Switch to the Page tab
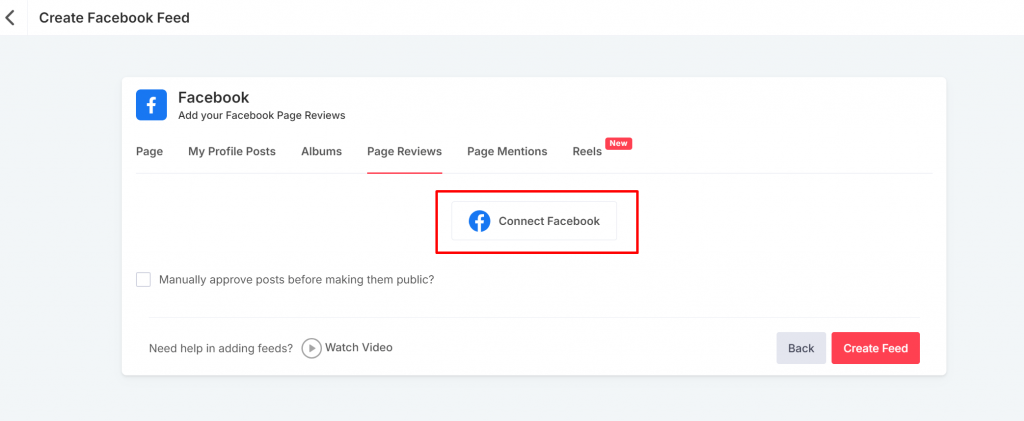The image size is (1024, 421). (149, 152)
